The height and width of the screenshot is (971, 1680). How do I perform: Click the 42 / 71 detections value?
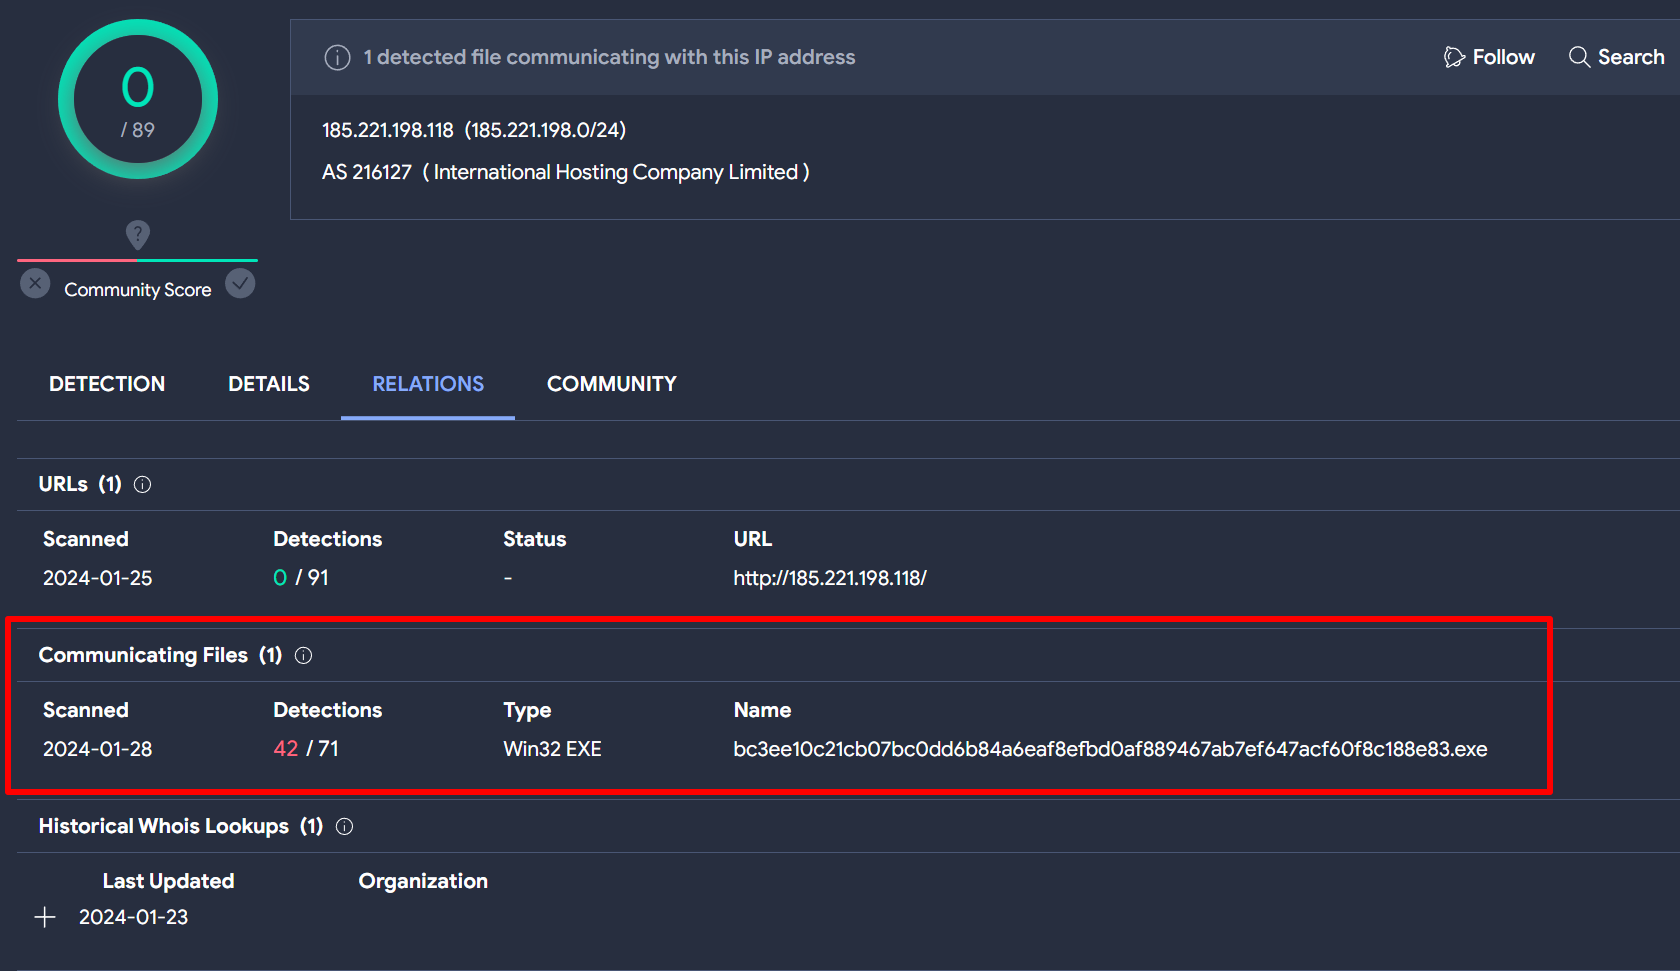coord(306,749)
